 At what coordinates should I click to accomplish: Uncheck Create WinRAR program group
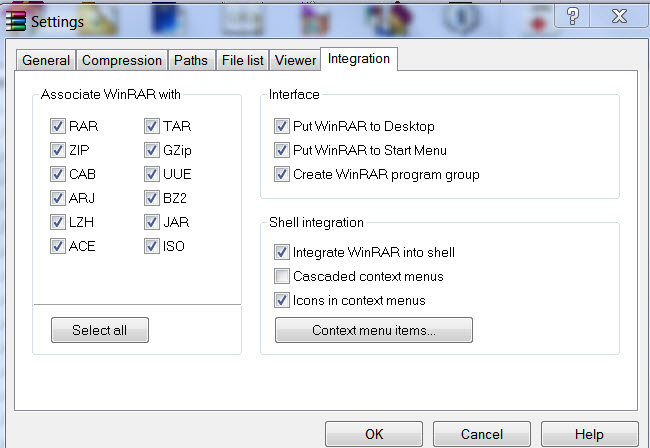pos(282,174)
